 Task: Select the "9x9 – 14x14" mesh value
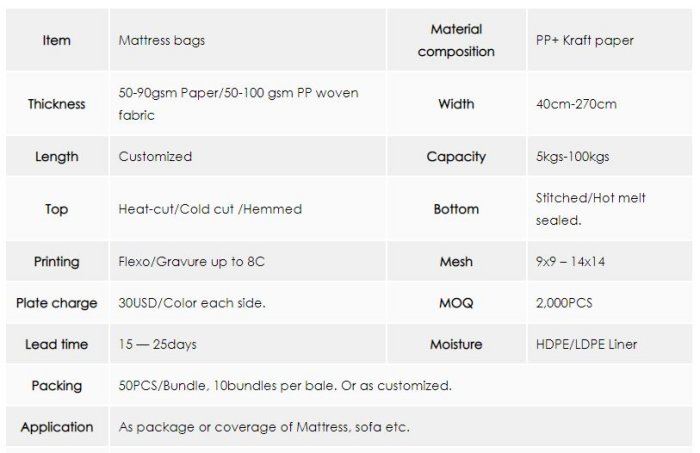tap(571, 262)
